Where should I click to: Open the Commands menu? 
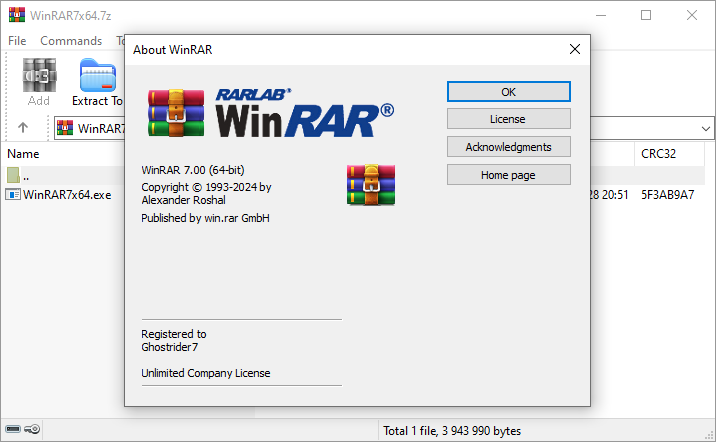tap(71, 41)
